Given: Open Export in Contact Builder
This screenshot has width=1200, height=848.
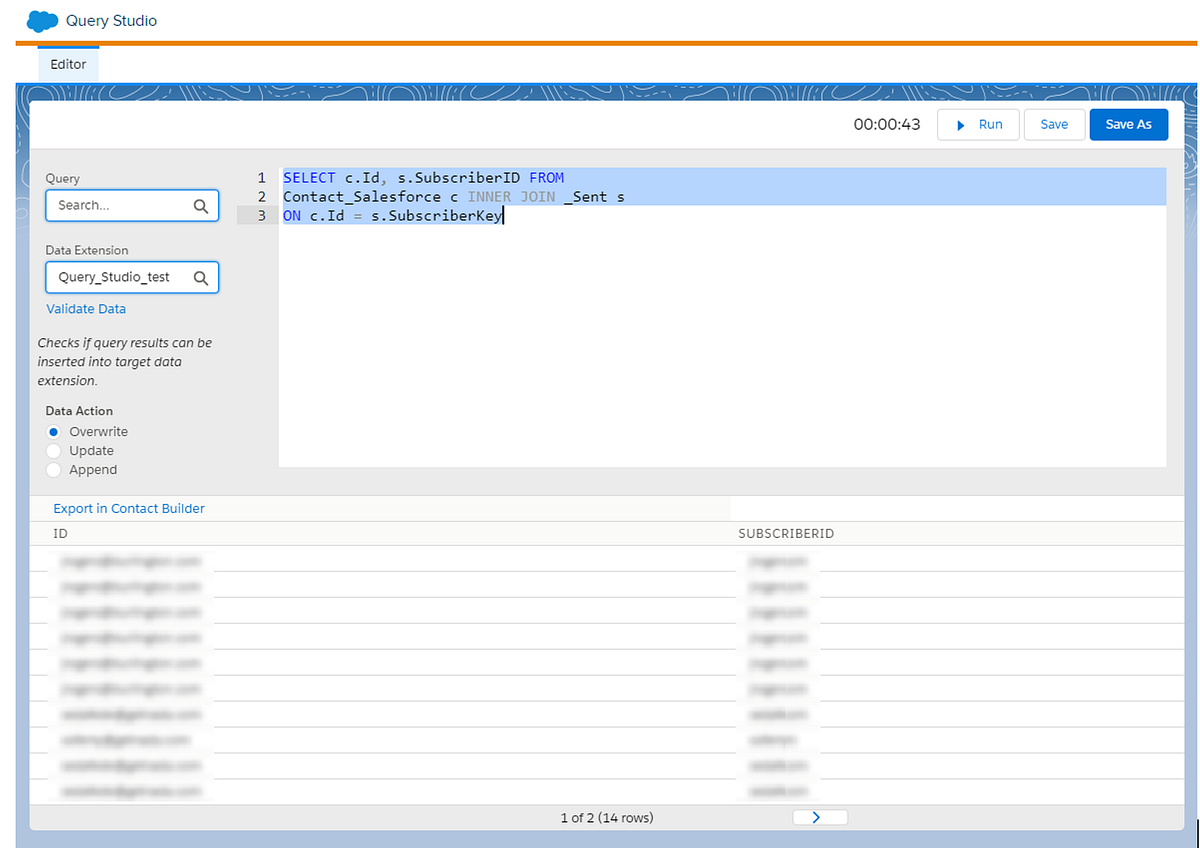Looking at the screenshot, I should pyautogui.click(x=128, y=508).
